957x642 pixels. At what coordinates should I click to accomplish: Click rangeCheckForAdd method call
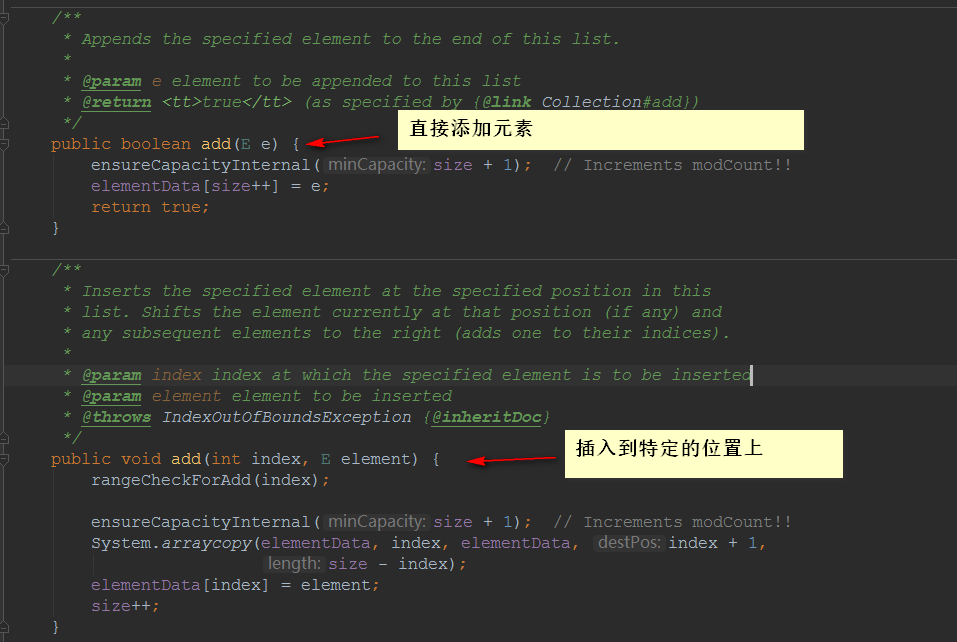(171, 480)
